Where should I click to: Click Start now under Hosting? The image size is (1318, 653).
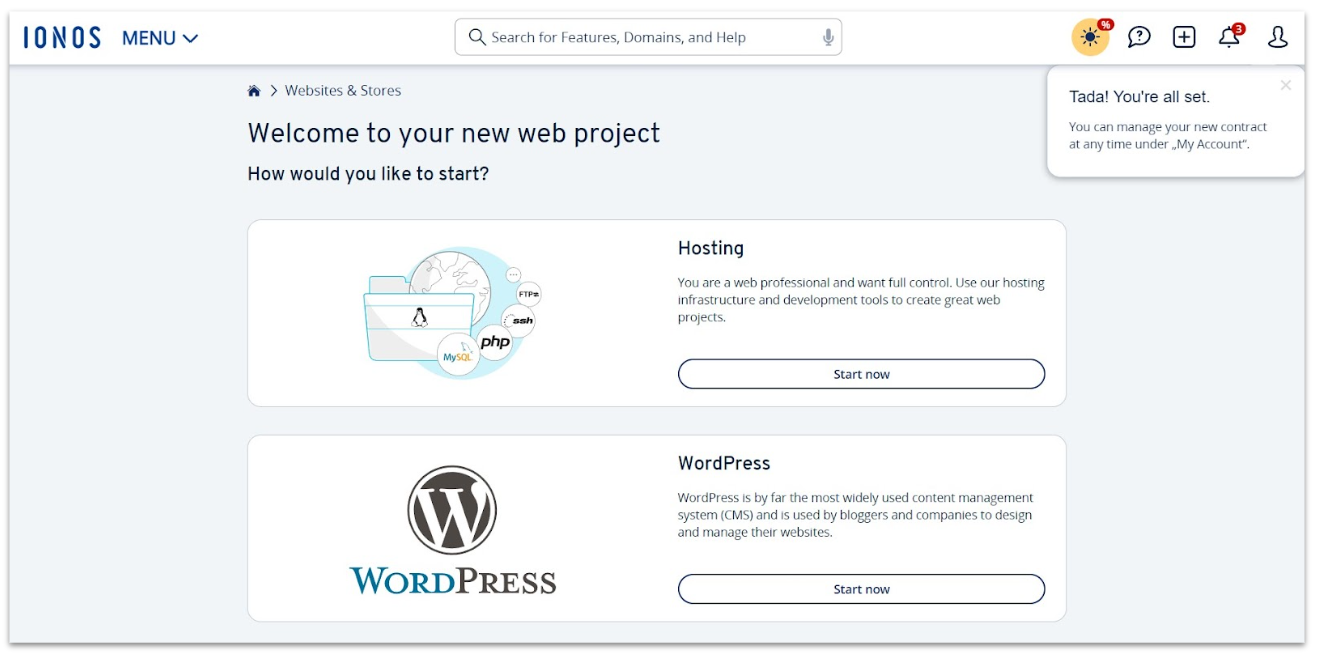861,374
